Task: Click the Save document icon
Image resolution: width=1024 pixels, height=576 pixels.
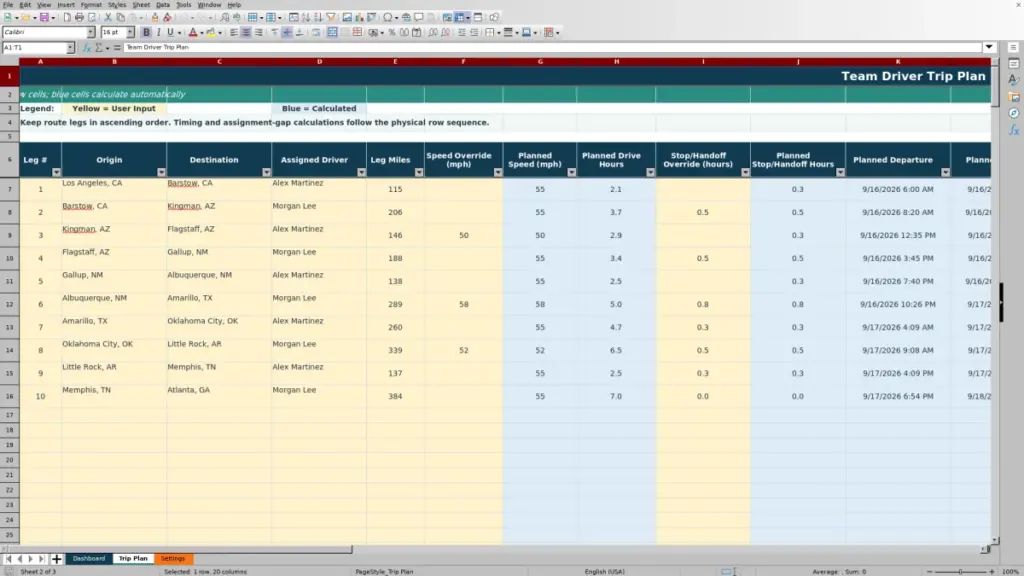Action: [x=44, y=18]
